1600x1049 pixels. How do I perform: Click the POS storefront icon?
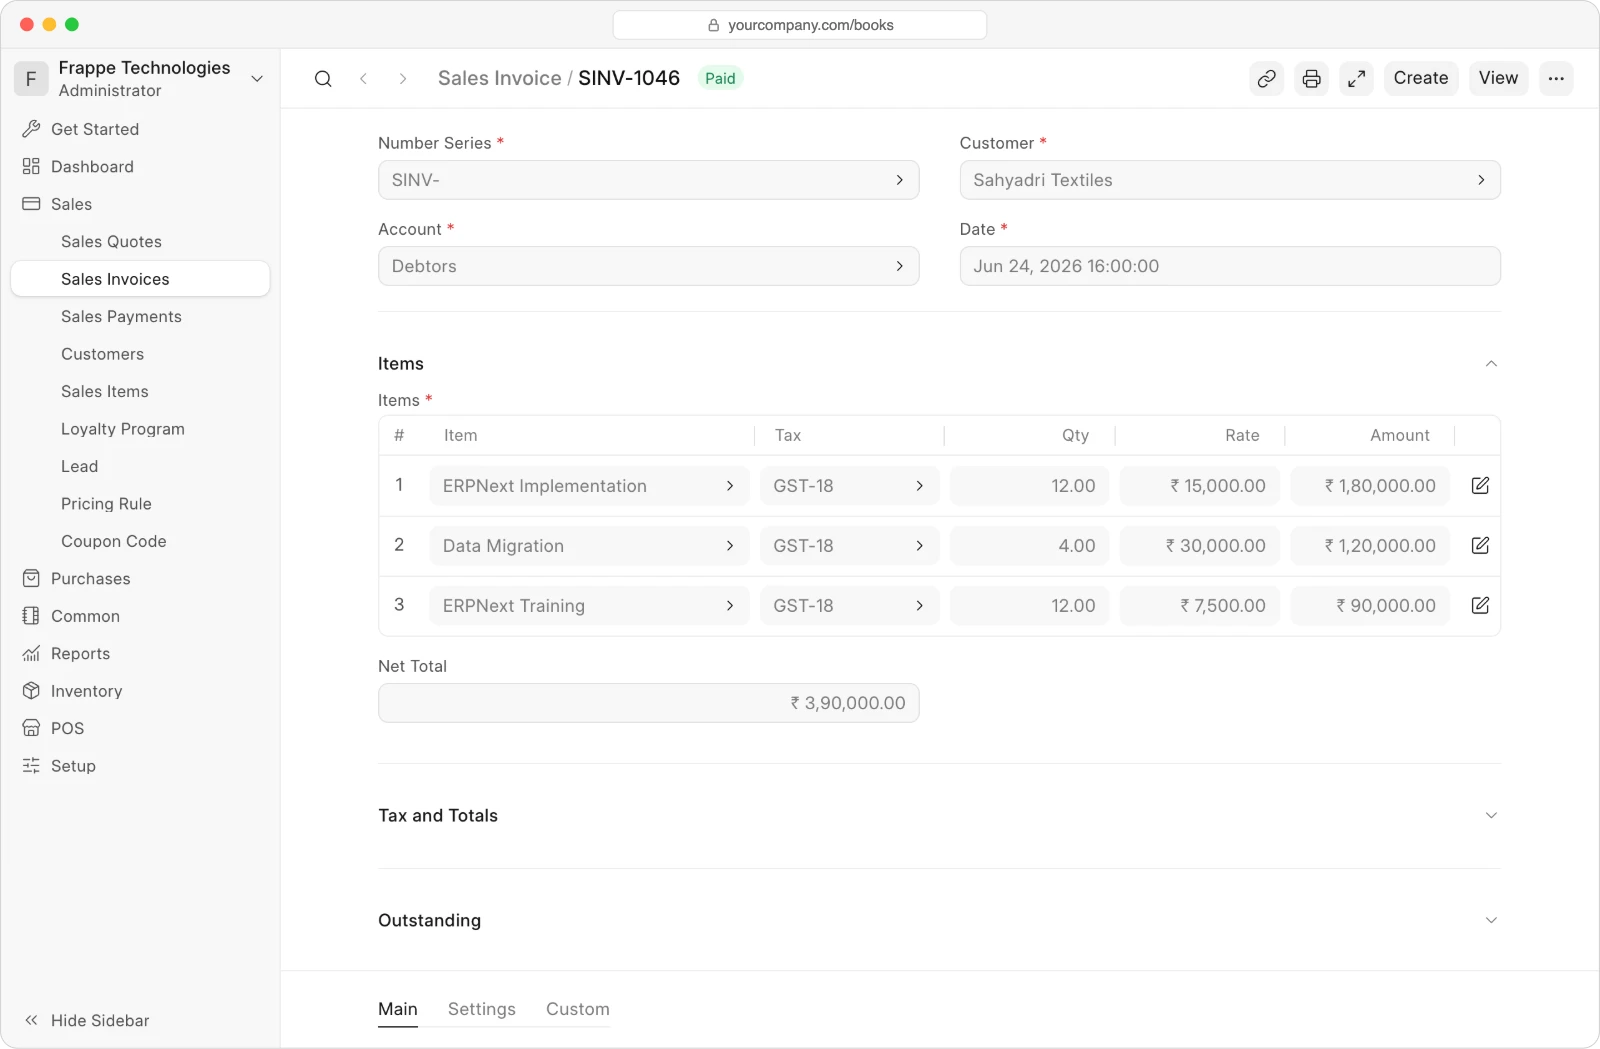click(x=31, y=728)
